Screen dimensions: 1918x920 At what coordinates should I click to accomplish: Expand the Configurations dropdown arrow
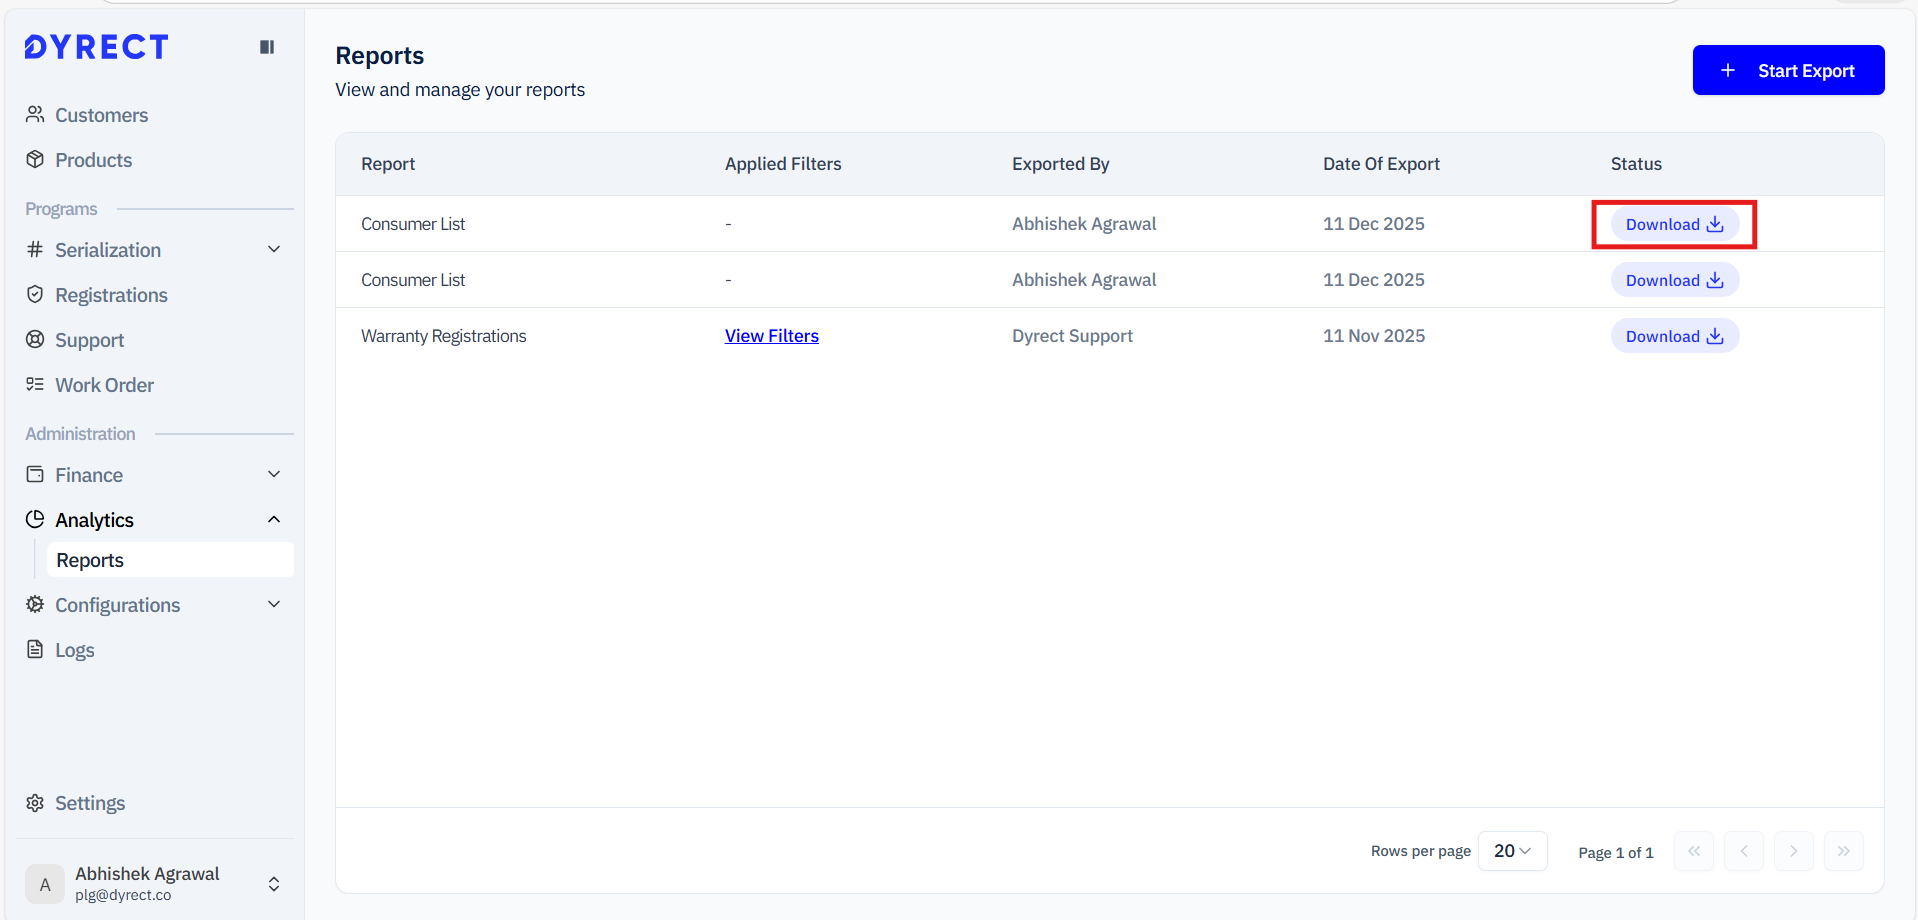[274, 605]
